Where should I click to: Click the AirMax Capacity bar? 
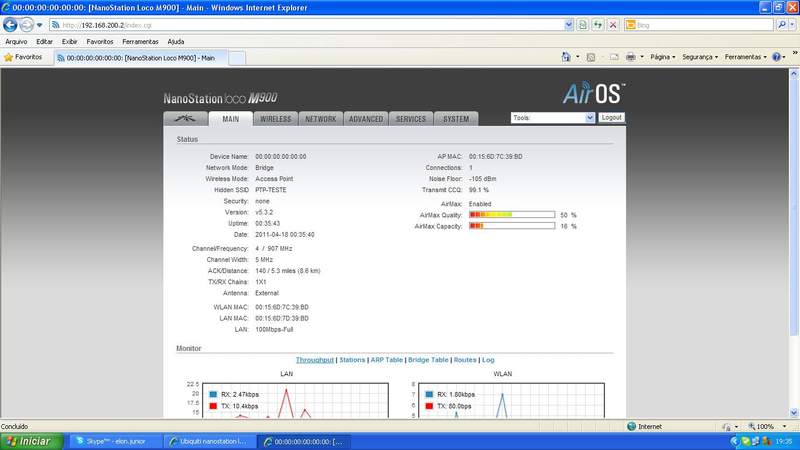512,226
